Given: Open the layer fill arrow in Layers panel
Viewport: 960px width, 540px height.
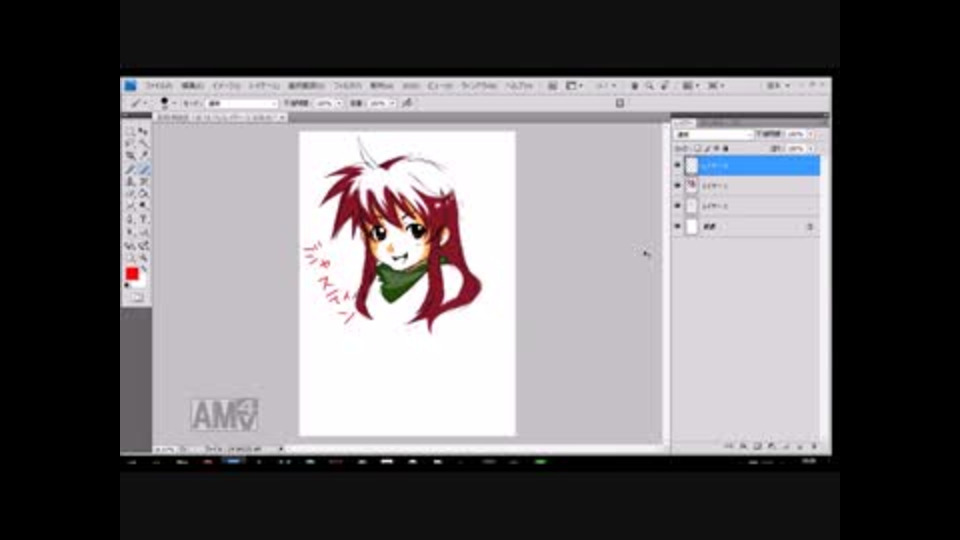Looking at the screenshot, I should (811, 149).
